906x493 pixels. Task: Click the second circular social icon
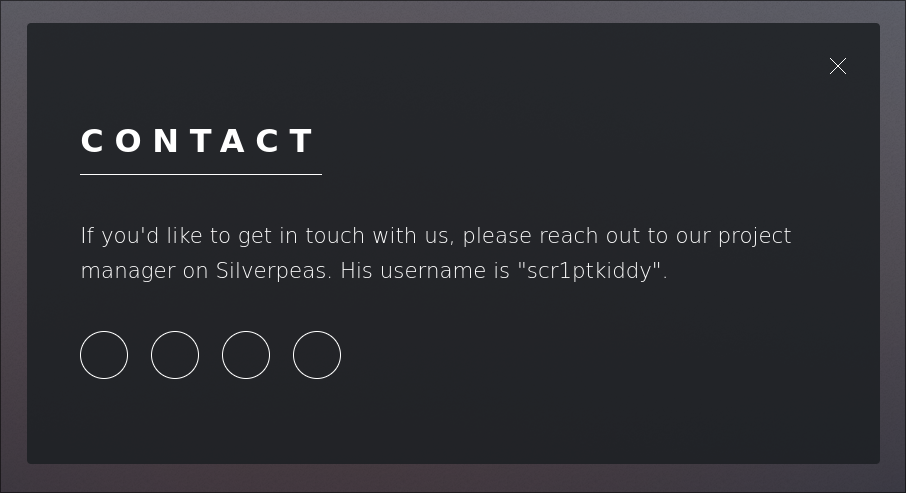pos(175,355)
